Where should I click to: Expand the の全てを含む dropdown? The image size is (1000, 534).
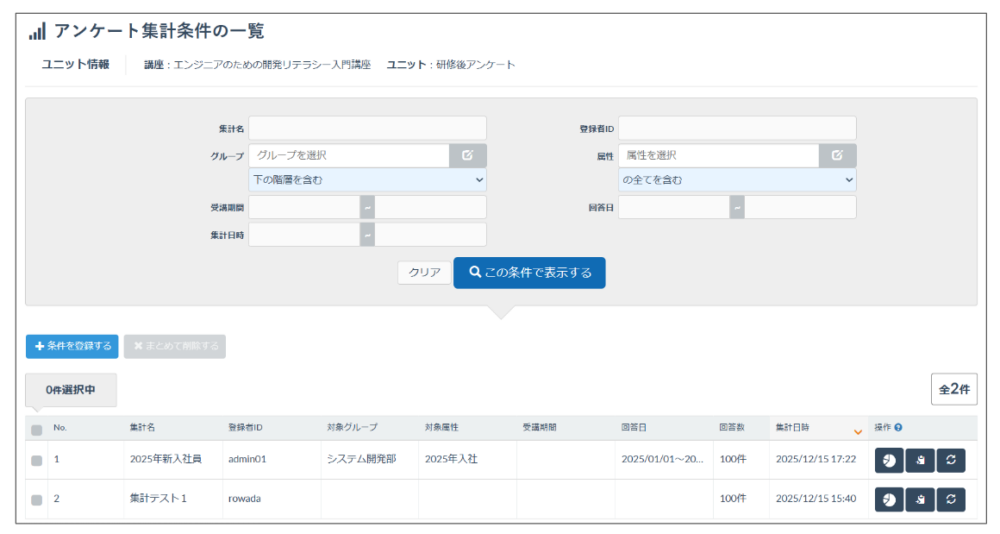click(x=737, y=180)
